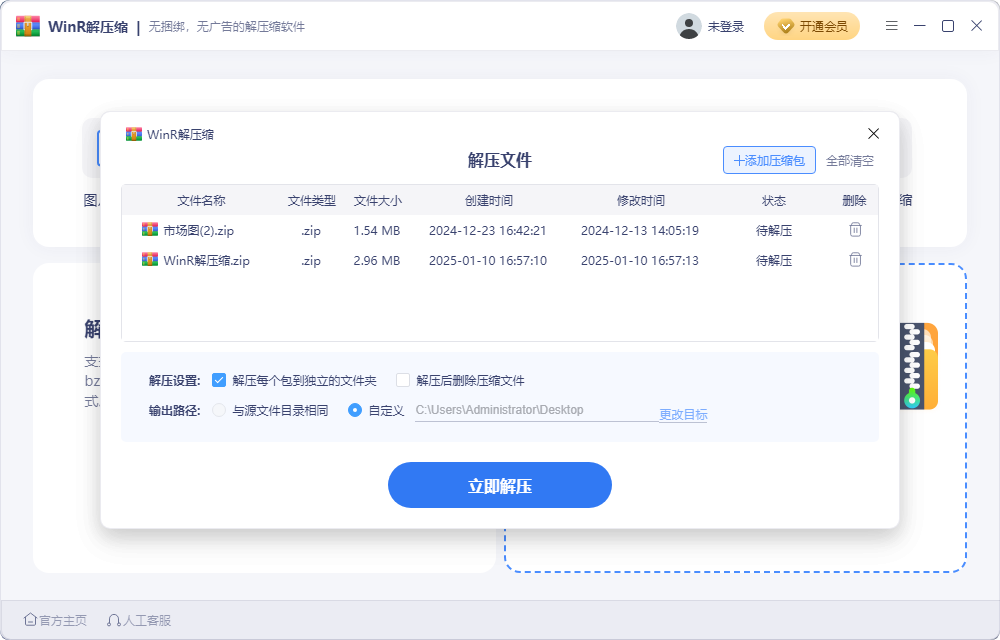Screen dimensions: 1000x640
Task: Contact 人工客服 support
Action: 139,620
